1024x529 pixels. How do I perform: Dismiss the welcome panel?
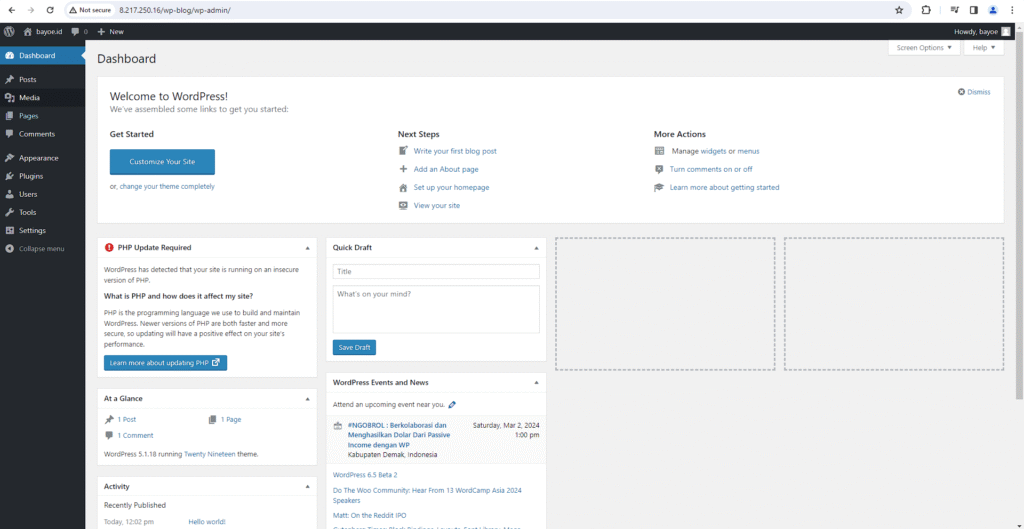[974, 92]
